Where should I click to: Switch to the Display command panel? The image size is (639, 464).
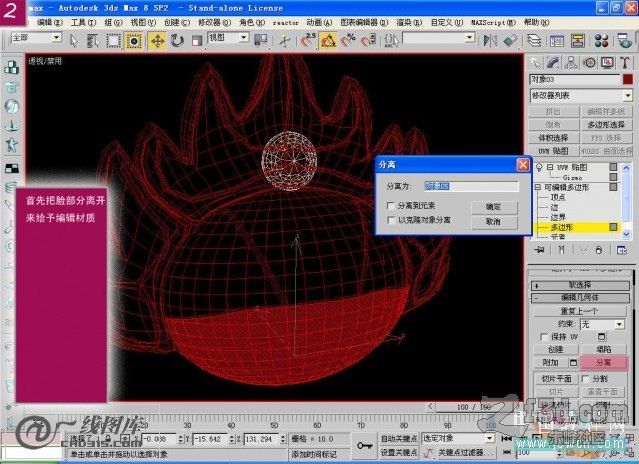(x=607, y=62)
